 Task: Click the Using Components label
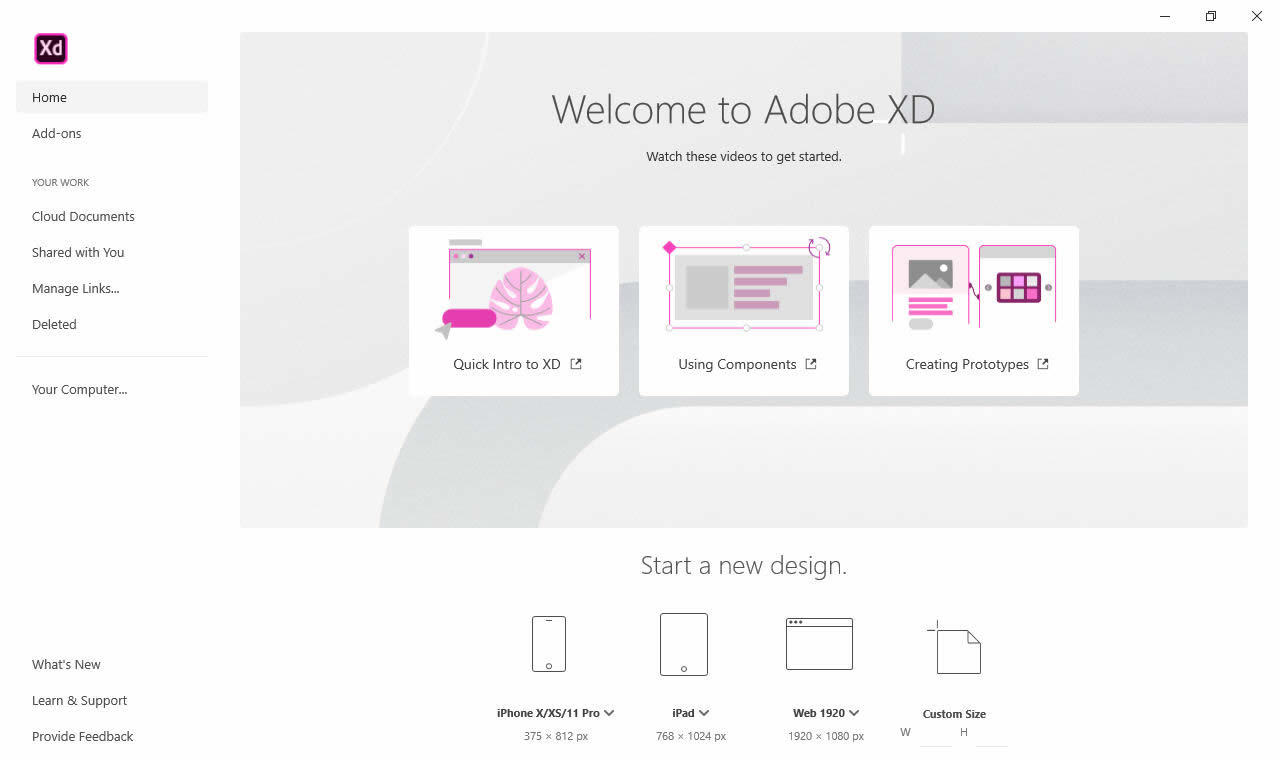click(x=737, y=364)
